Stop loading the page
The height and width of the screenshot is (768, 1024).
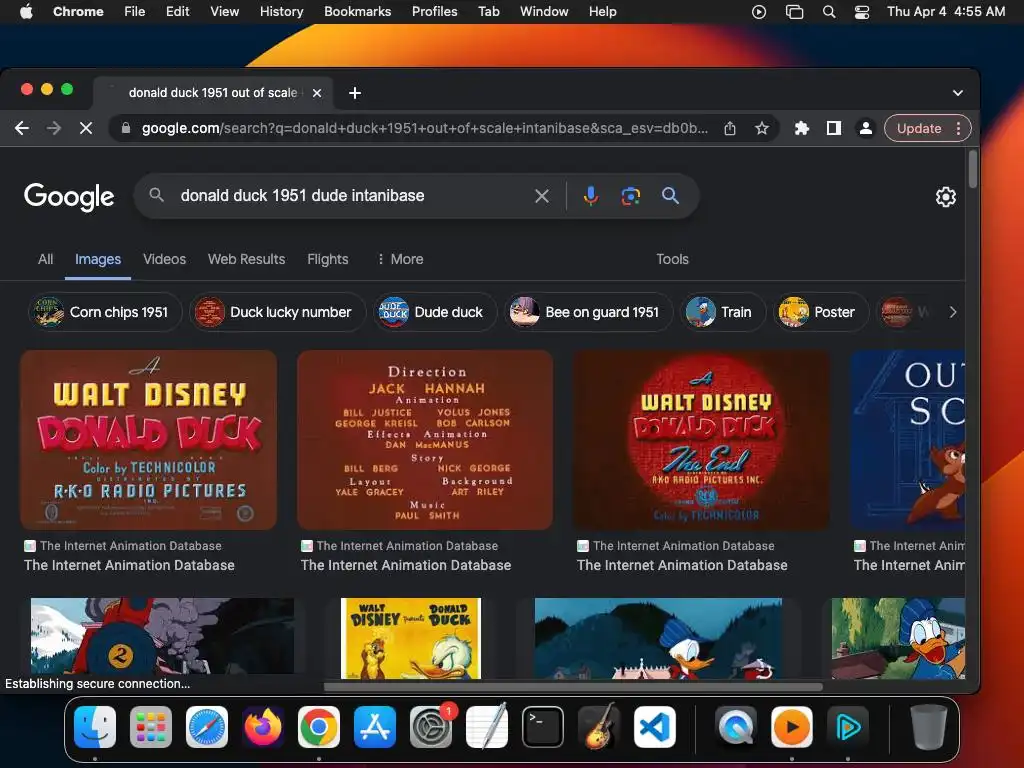point(86,129)
